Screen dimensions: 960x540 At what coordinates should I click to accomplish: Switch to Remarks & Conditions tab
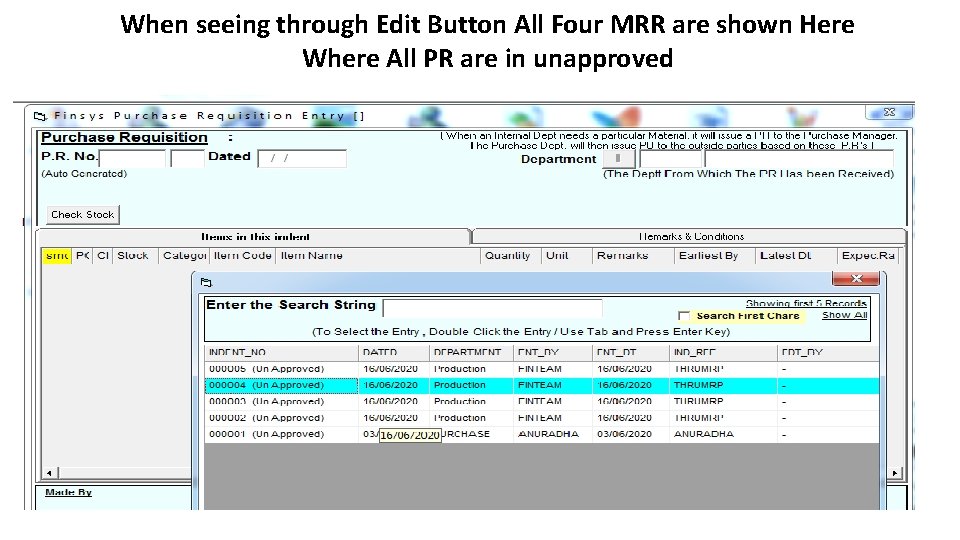click(691, 236)
